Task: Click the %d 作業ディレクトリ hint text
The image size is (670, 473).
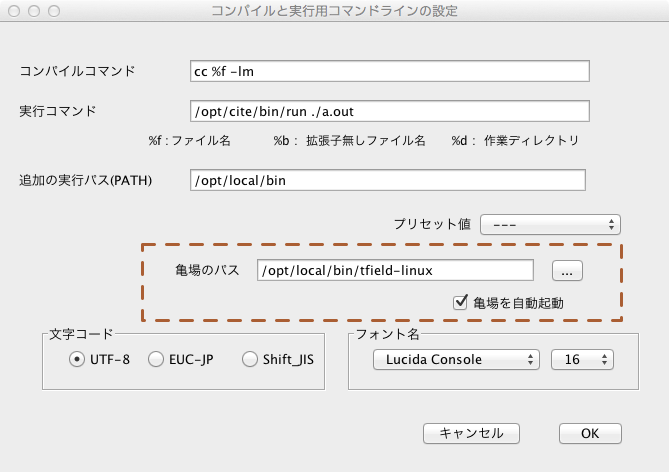Action: (x=514, y=141)
